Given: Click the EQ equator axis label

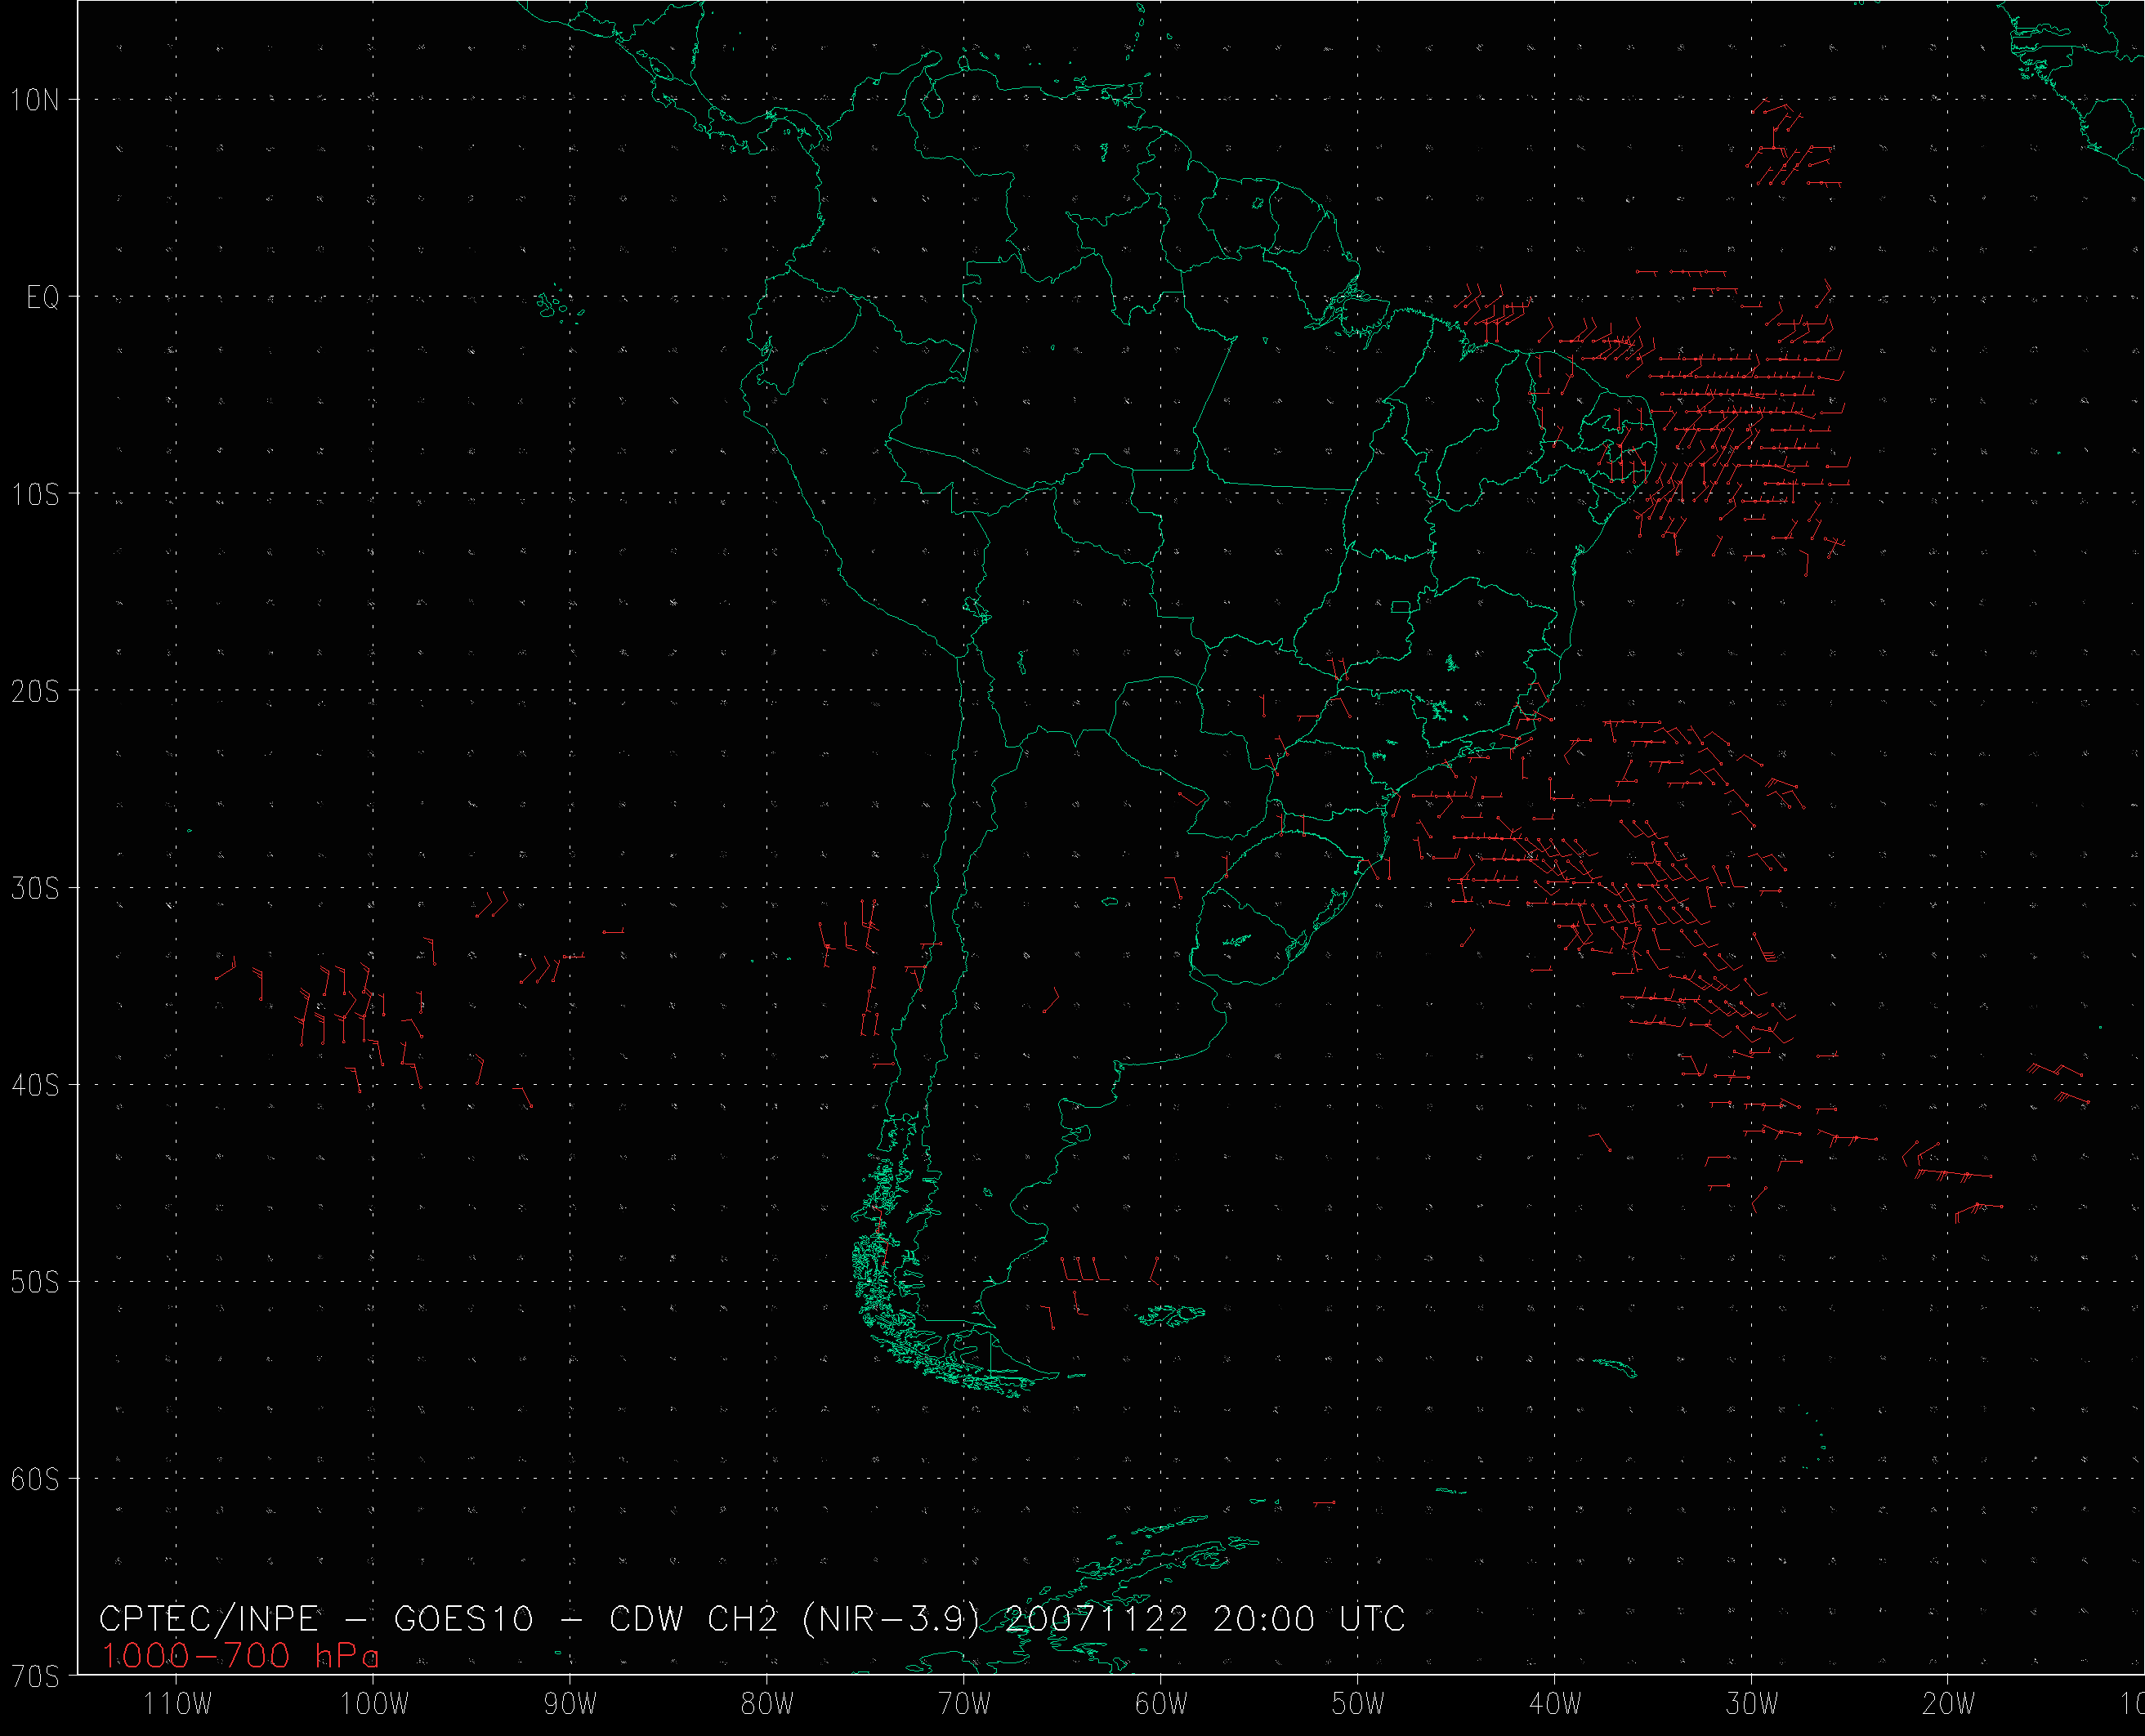Looking at the screenshot, I should 43,298.
